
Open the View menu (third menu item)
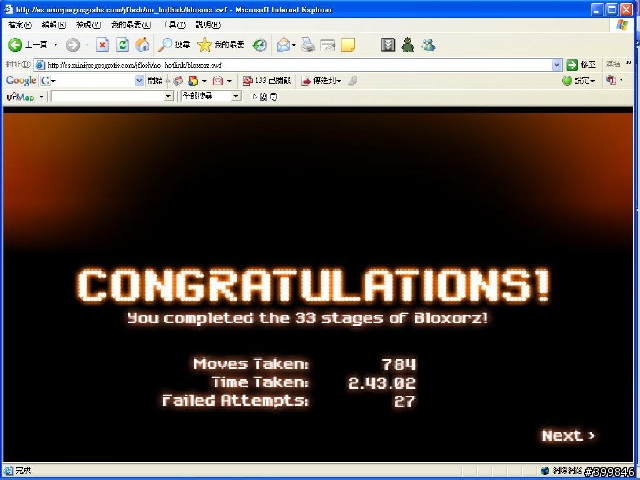(x=88, y=25)
